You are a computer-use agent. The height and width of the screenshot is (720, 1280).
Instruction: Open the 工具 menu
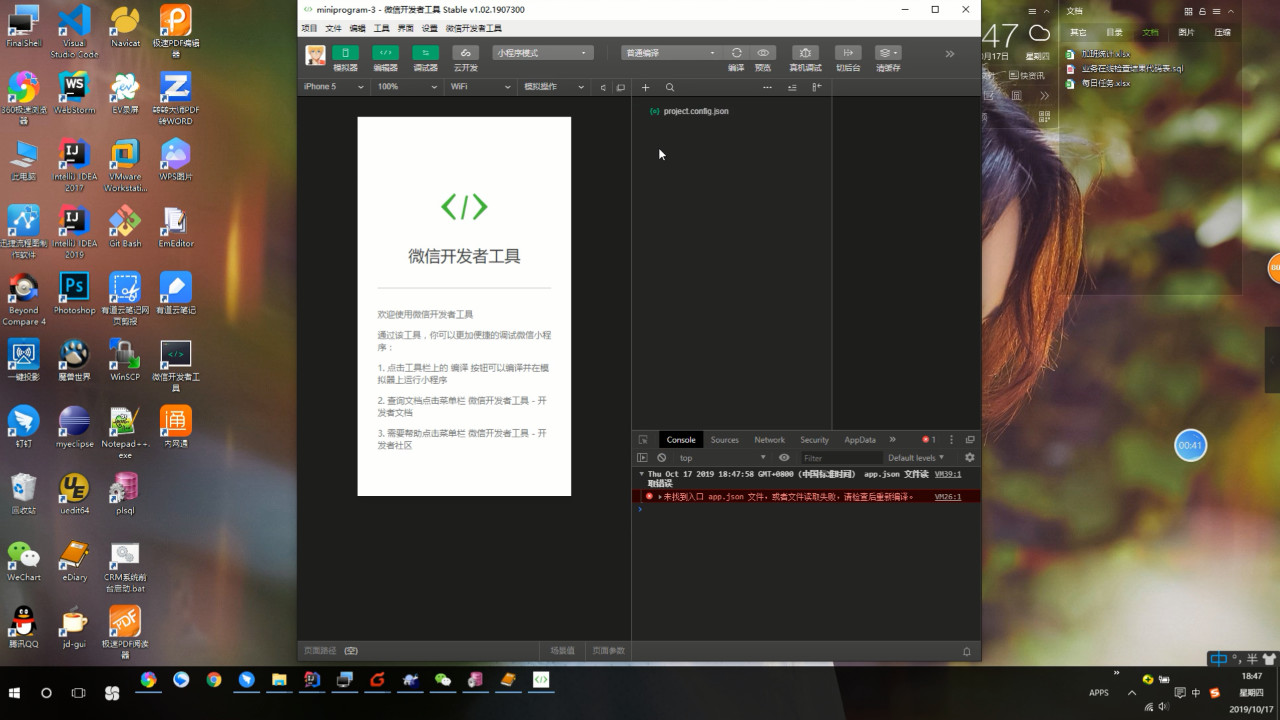(381, 28)
